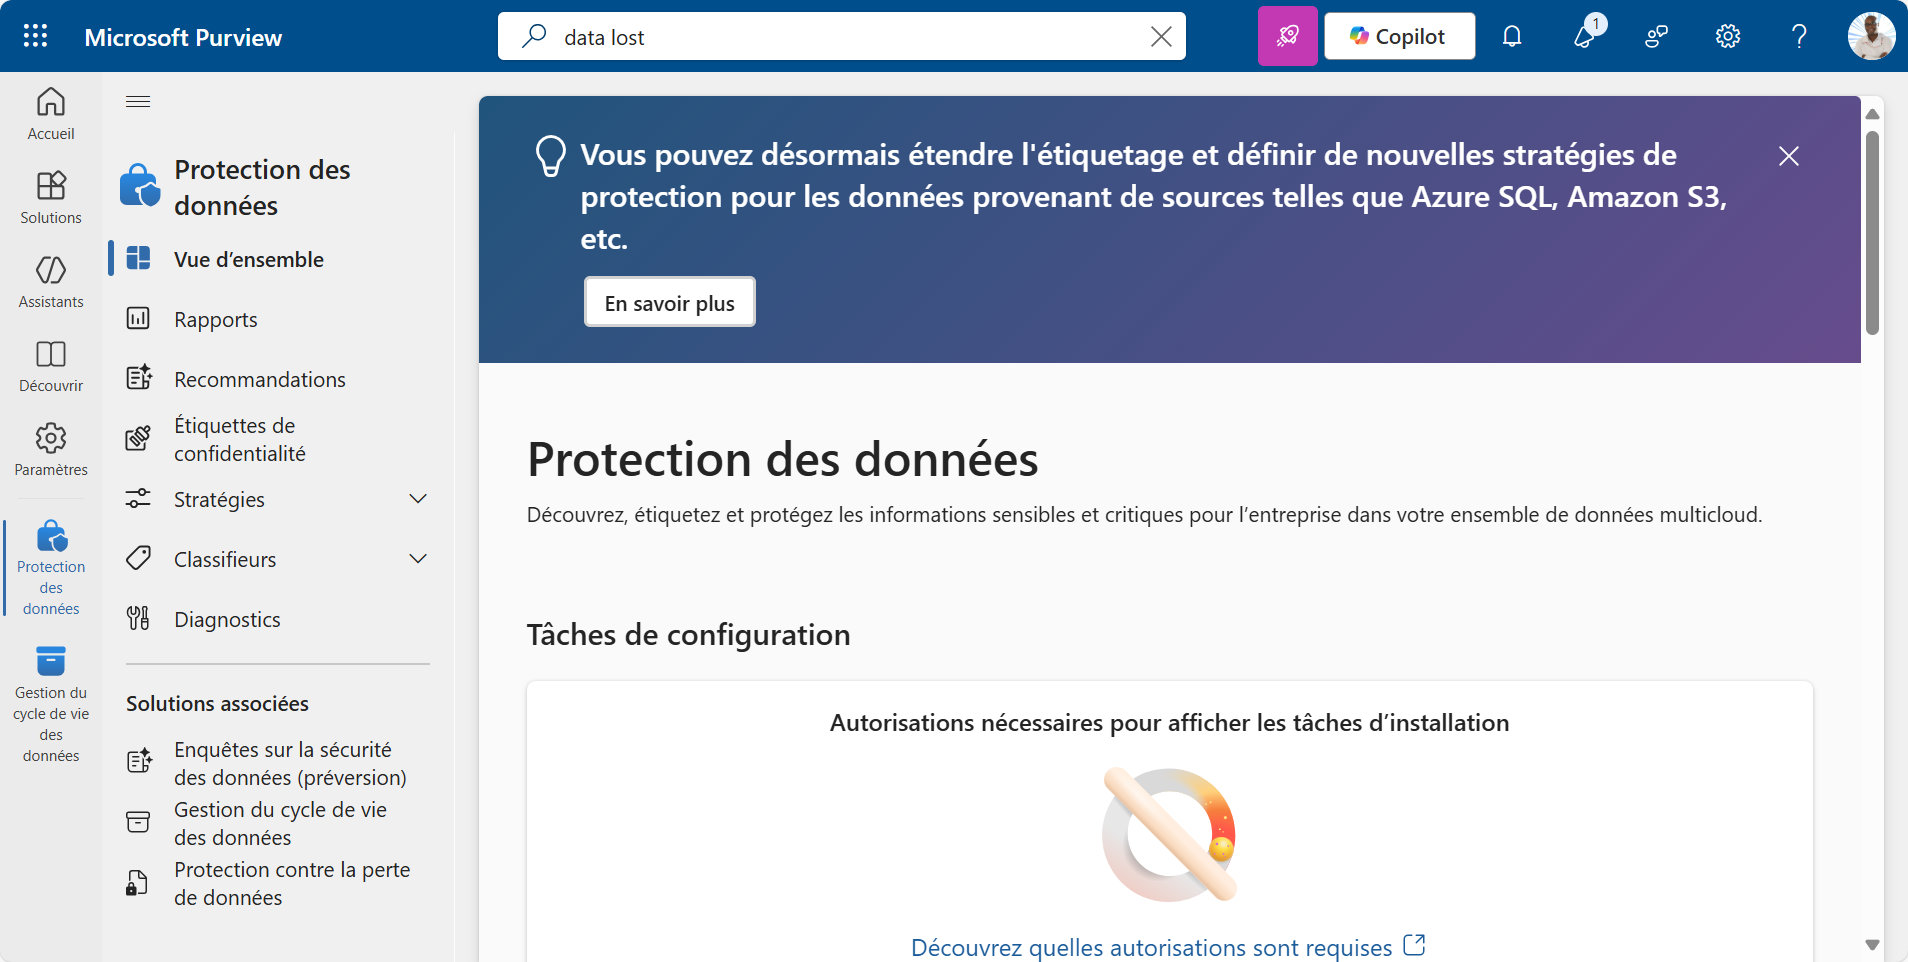The width and height of the screenshot is (1908, 962).
Task: Click the notifications bell icon
Action: [x=1512, y=36]
